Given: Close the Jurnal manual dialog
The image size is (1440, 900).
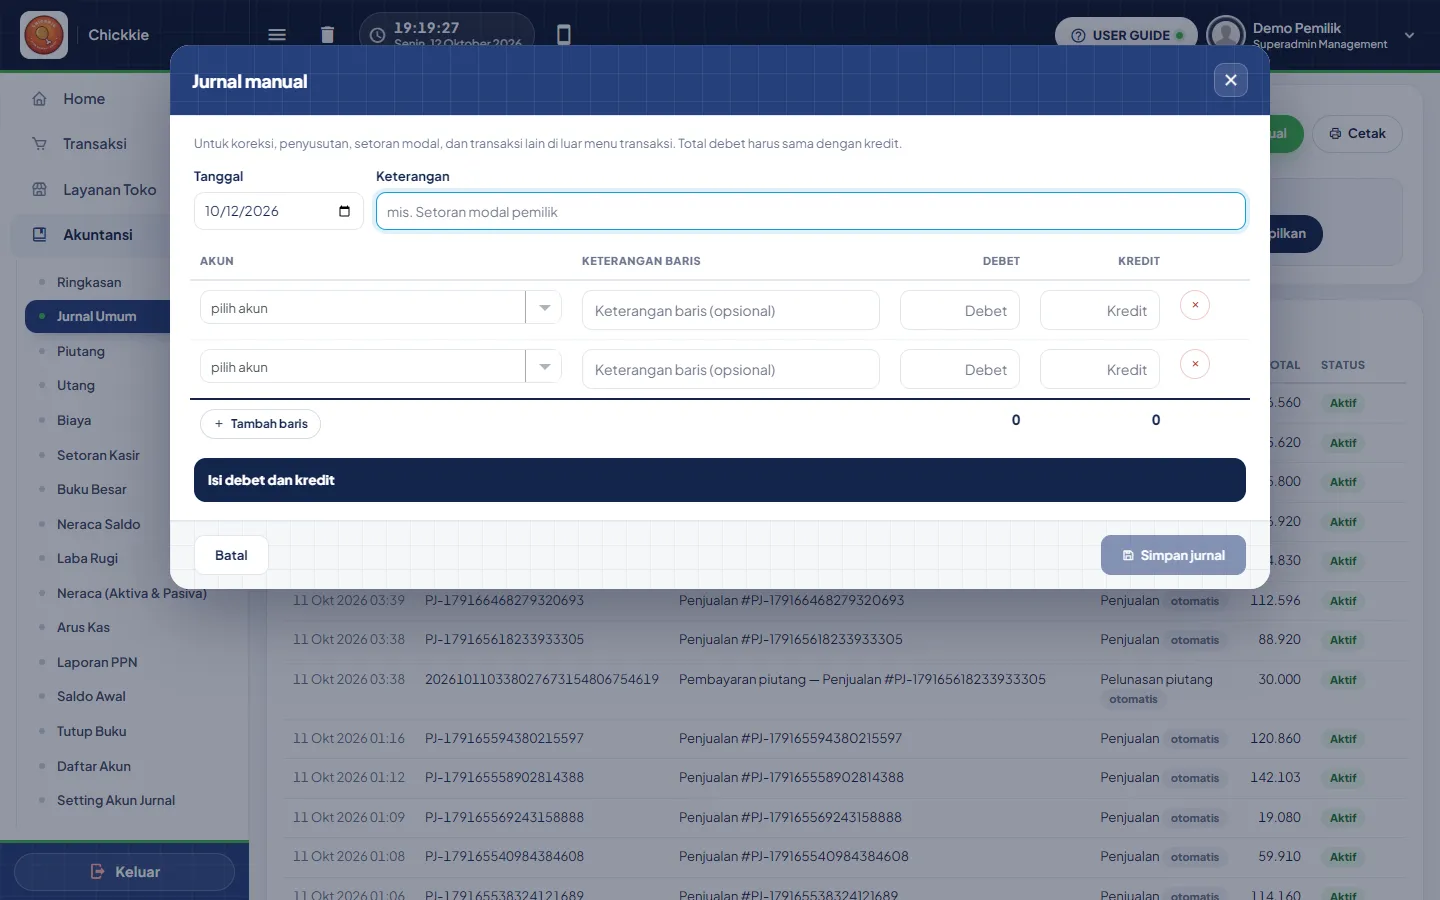Looking at the screenshot, I should point(1231,80).
